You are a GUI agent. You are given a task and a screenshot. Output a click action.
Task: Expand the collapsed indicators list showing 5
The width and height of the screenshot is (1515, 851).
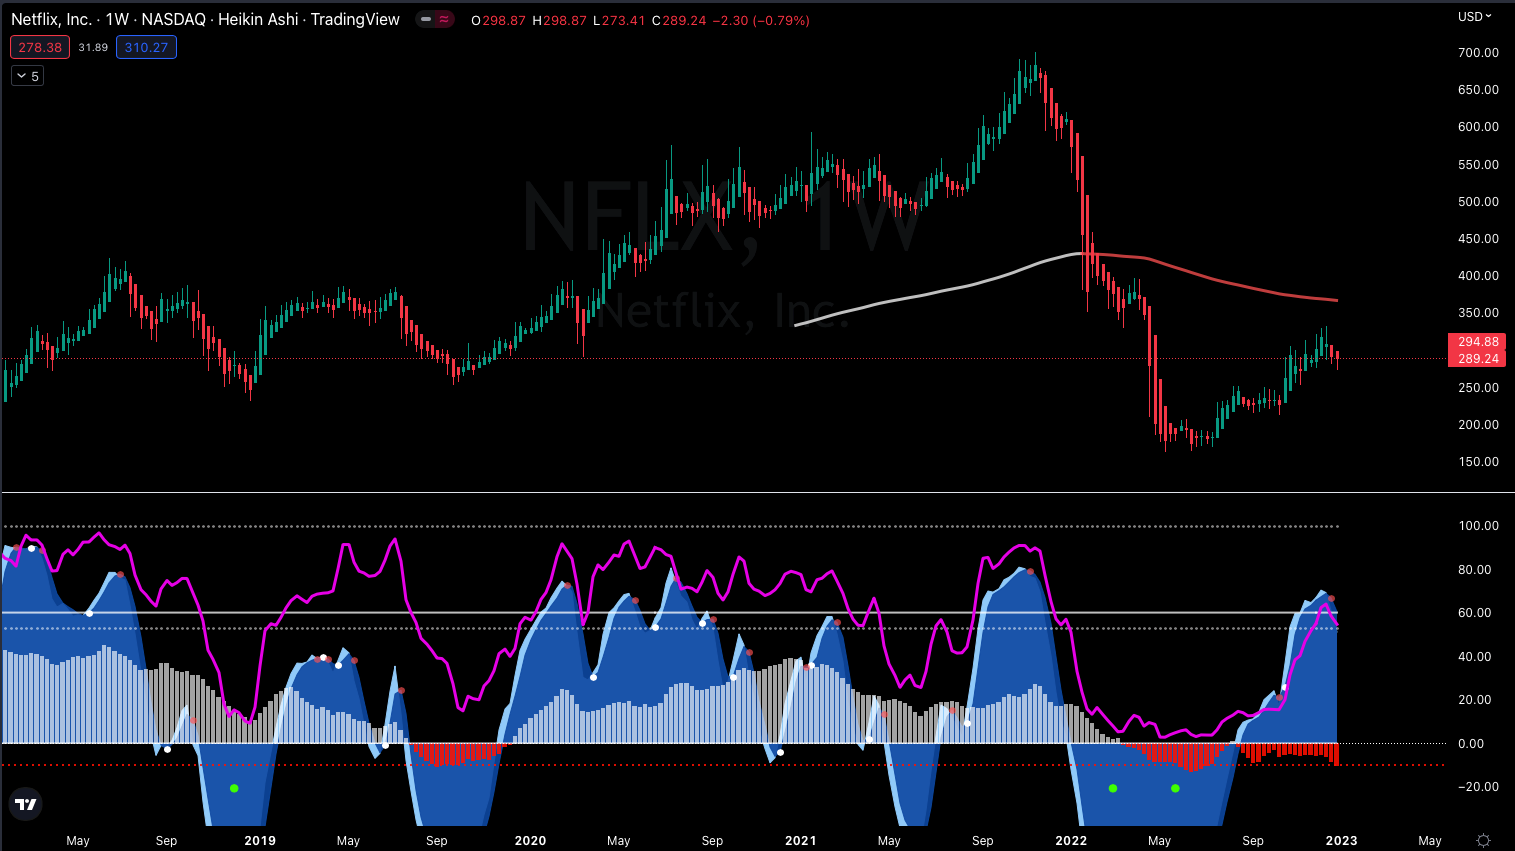[x=27, y=76]
